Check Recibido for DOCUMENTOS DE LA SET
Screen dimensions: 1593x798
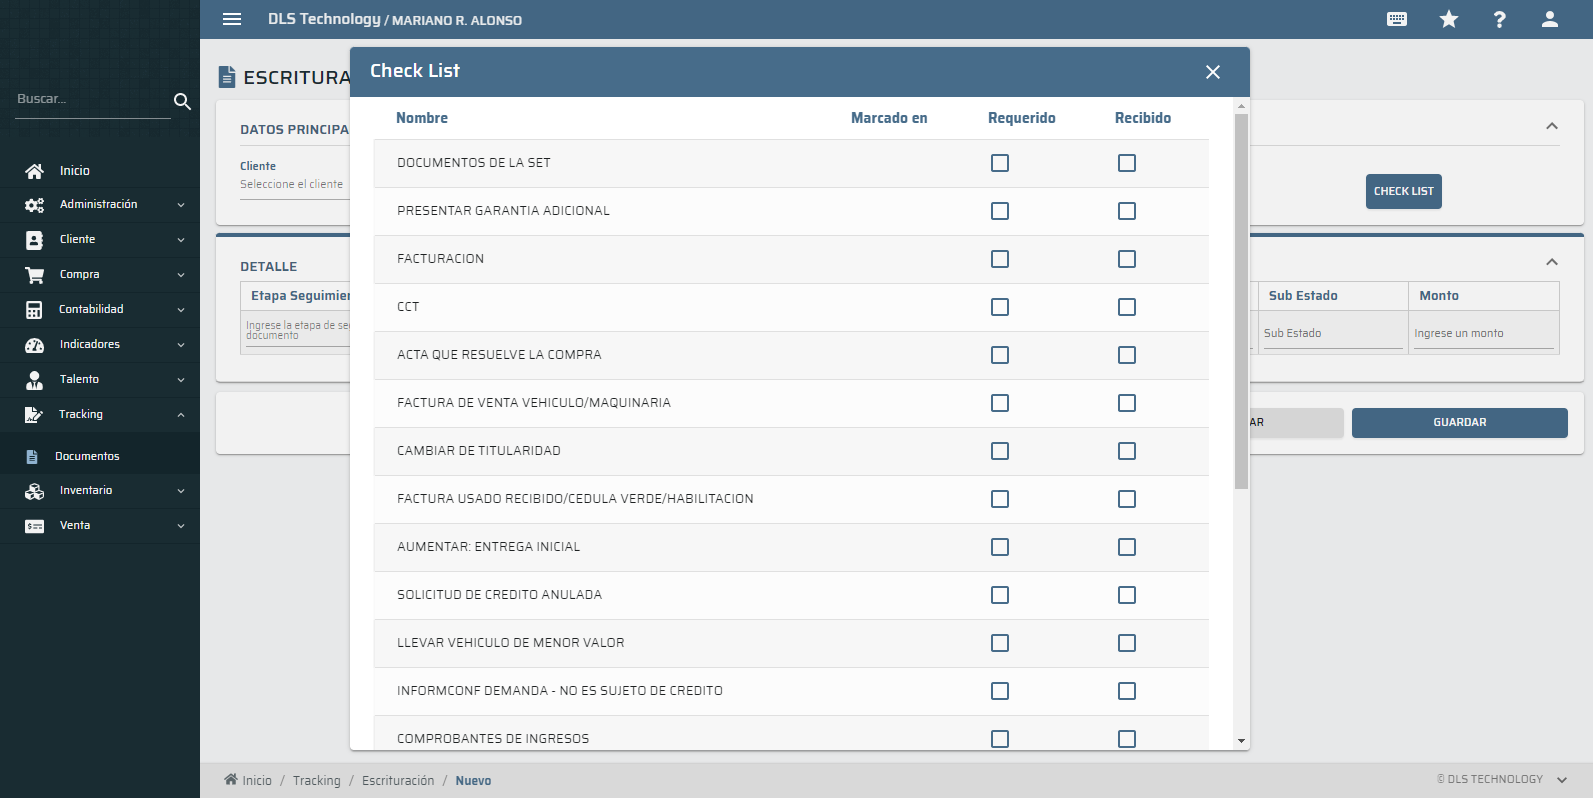[1127, 163]
